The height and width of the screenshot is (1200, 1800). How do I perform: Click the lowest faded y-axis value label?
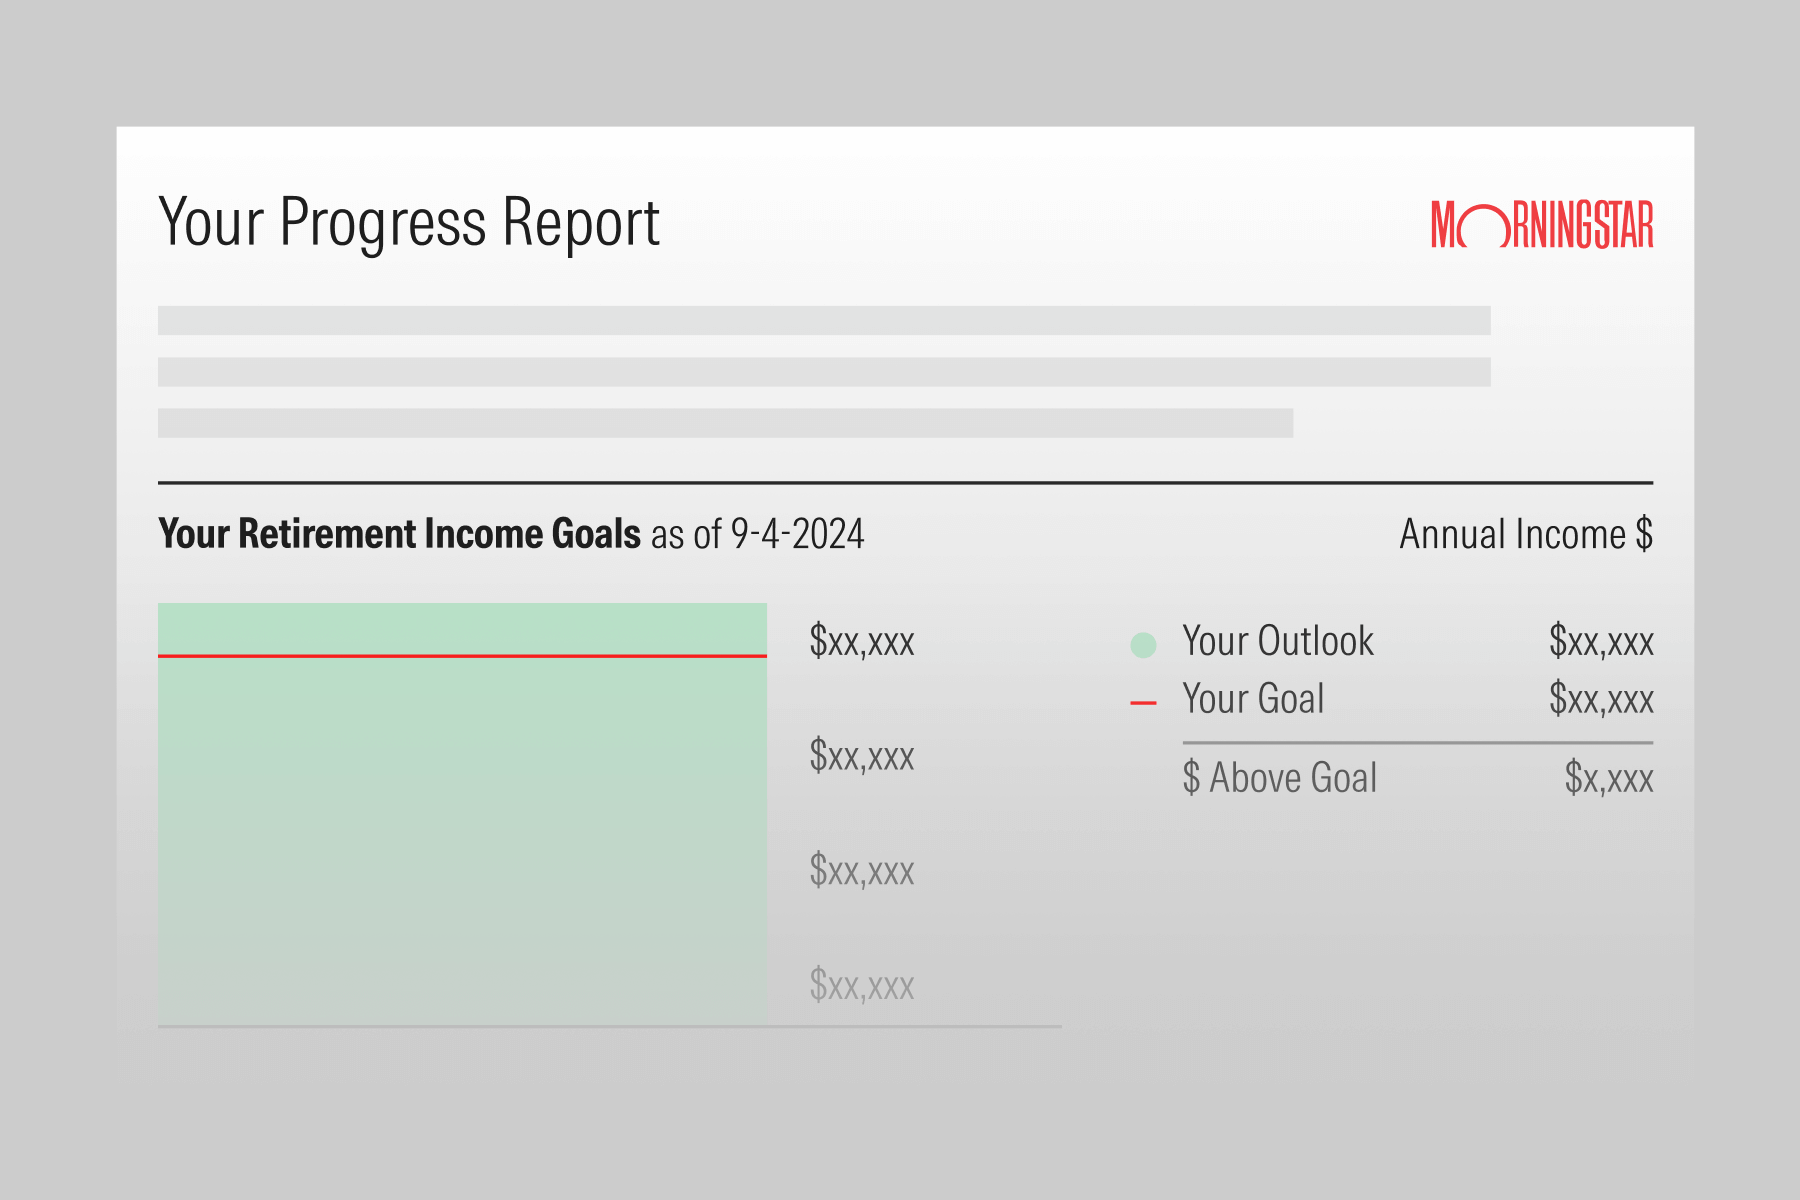click(x=862, y=986)
